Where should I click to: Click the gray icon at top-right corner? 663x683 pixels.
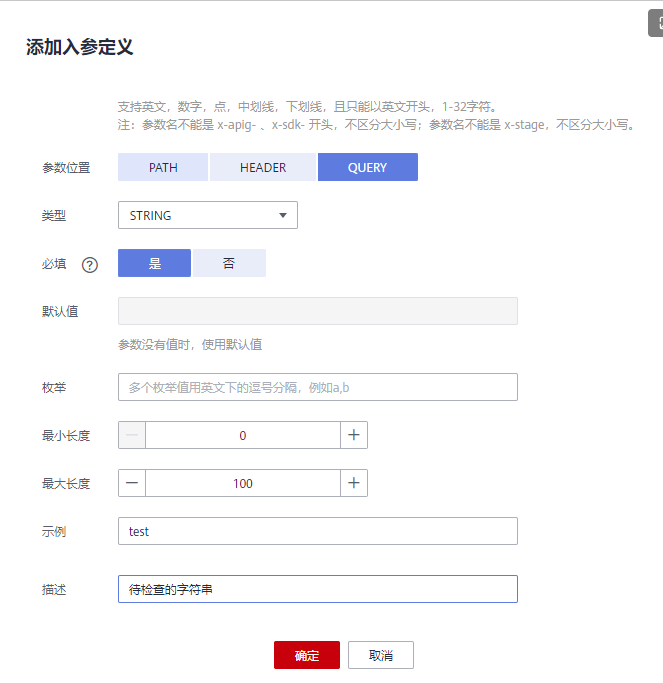pyautogui.click(x=656, y=23)
